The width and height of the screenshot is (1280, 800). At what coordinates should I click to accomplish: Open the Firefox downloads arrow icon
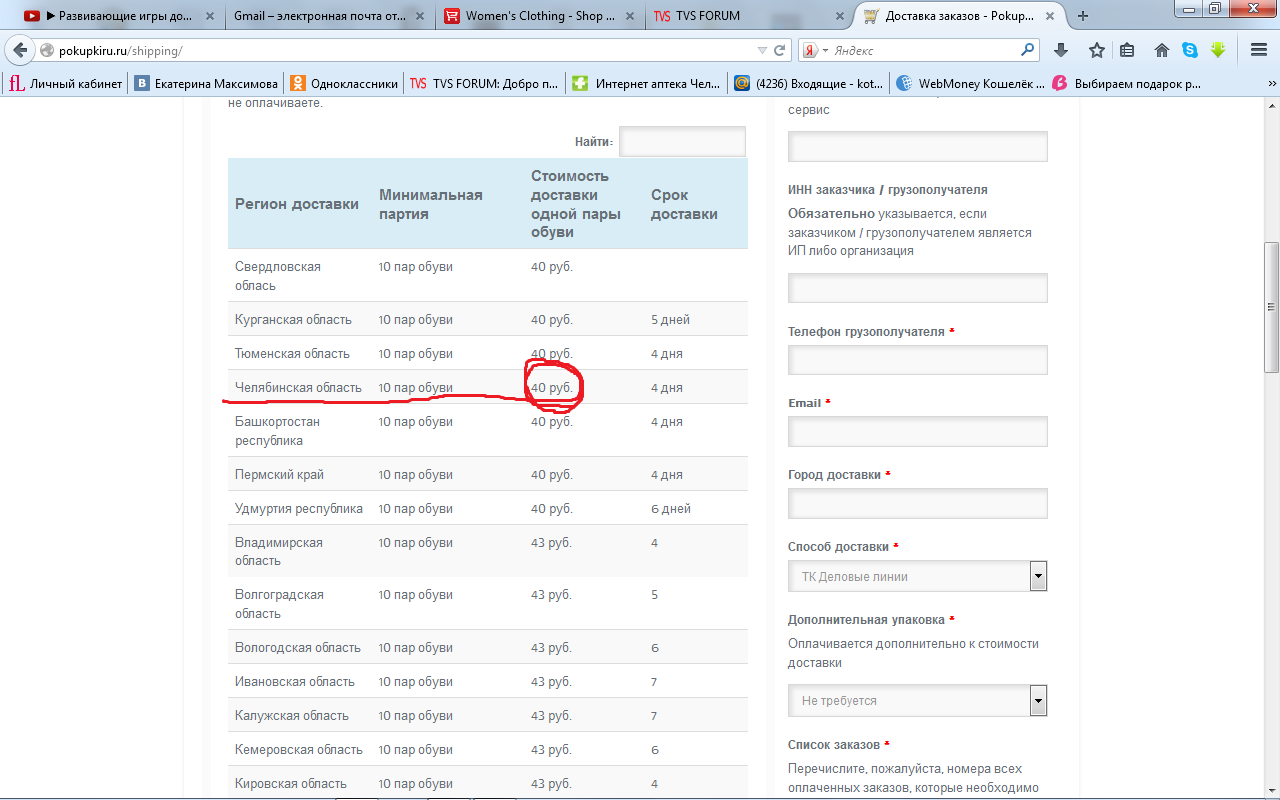click(1061, 50)
